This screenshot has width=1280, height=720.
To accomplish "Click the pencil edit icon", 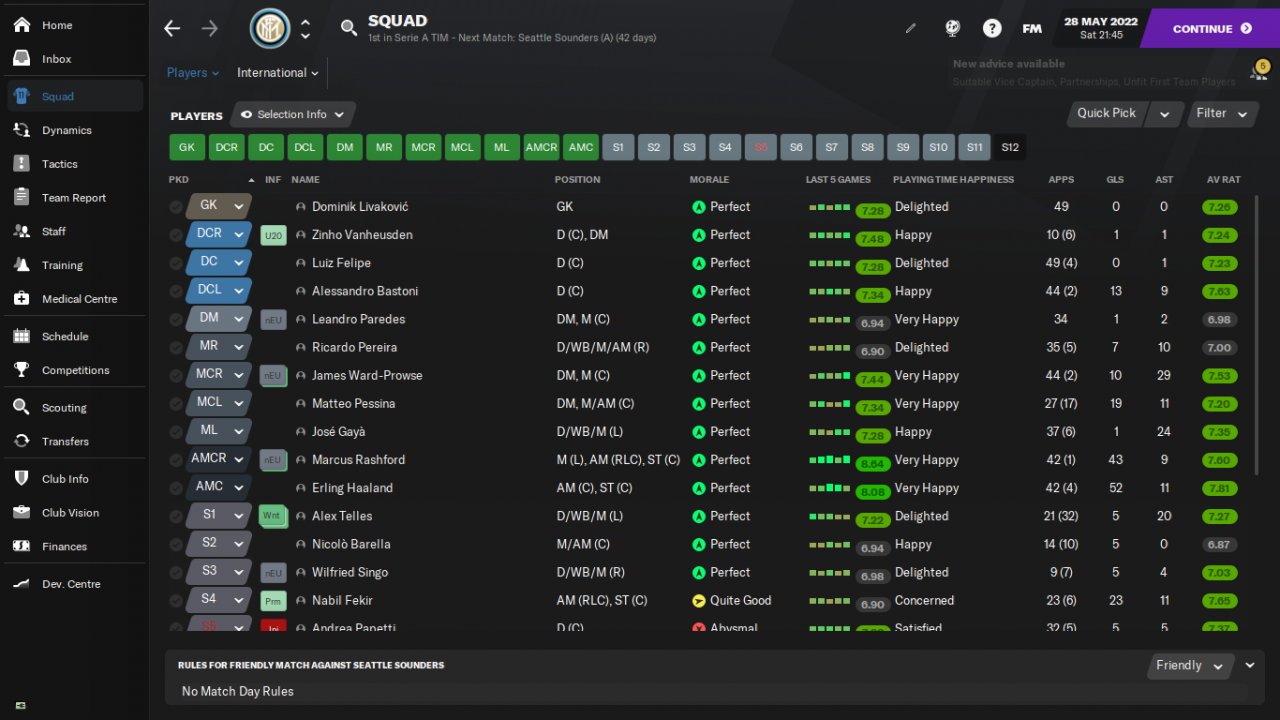I will [x=910, y=29].
